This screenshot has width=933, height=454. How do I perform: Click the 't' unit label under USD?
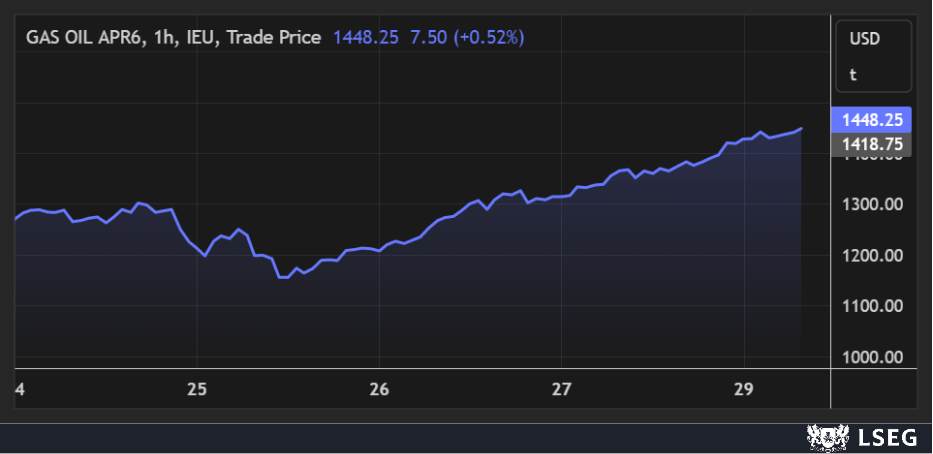(x=853, y=74)
